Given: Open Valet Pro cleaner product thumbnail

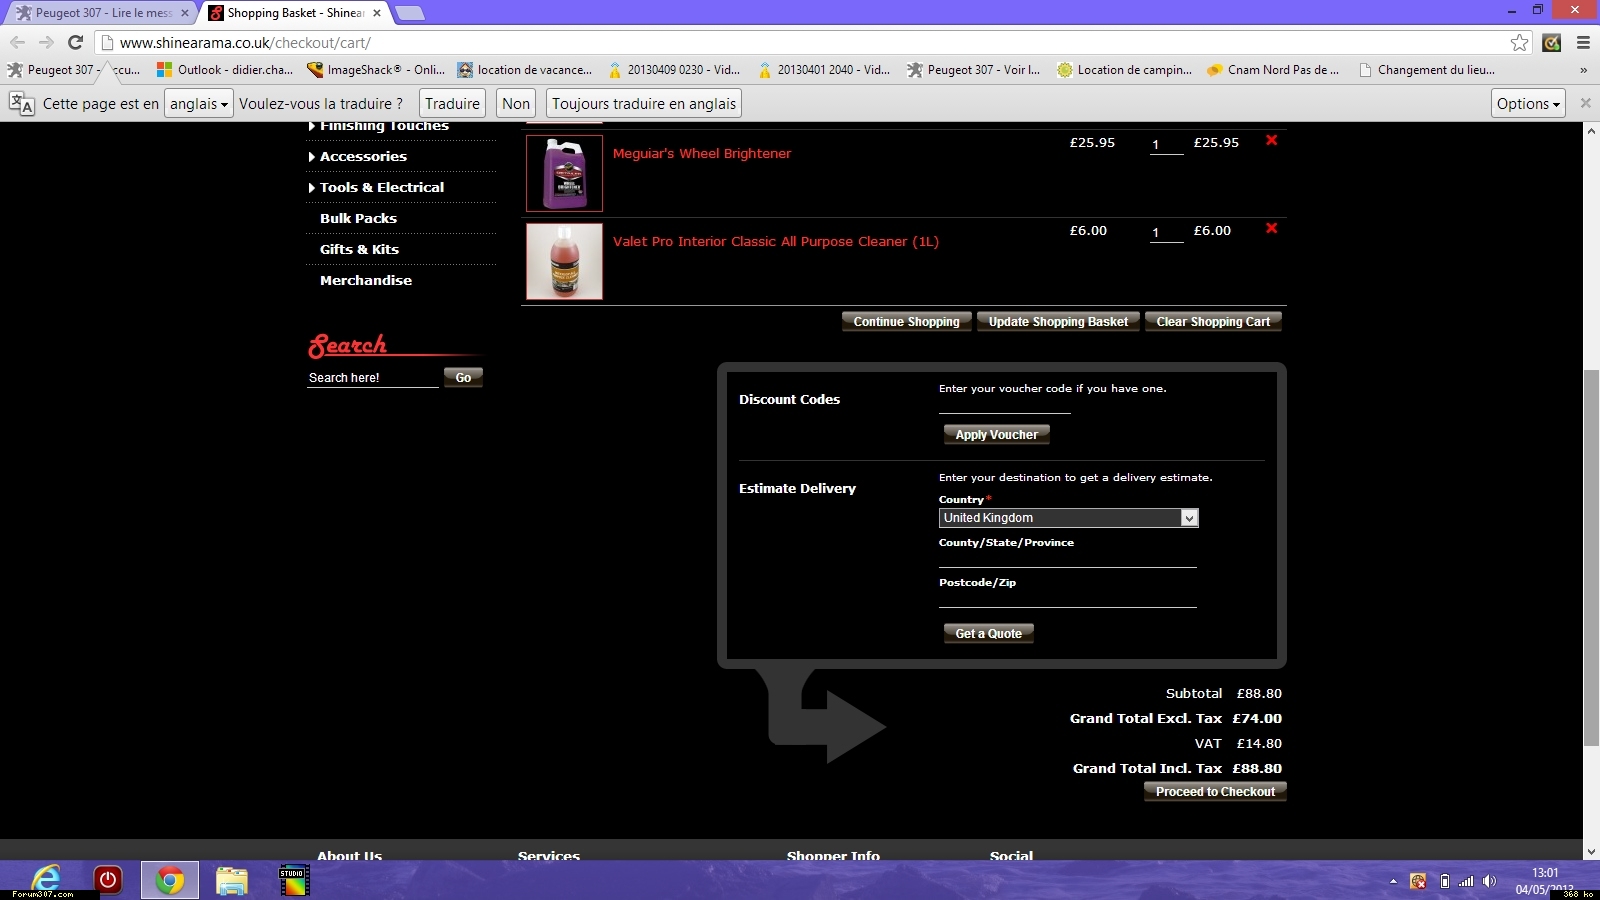Looking at the screenshot, I should coord(564,261).
